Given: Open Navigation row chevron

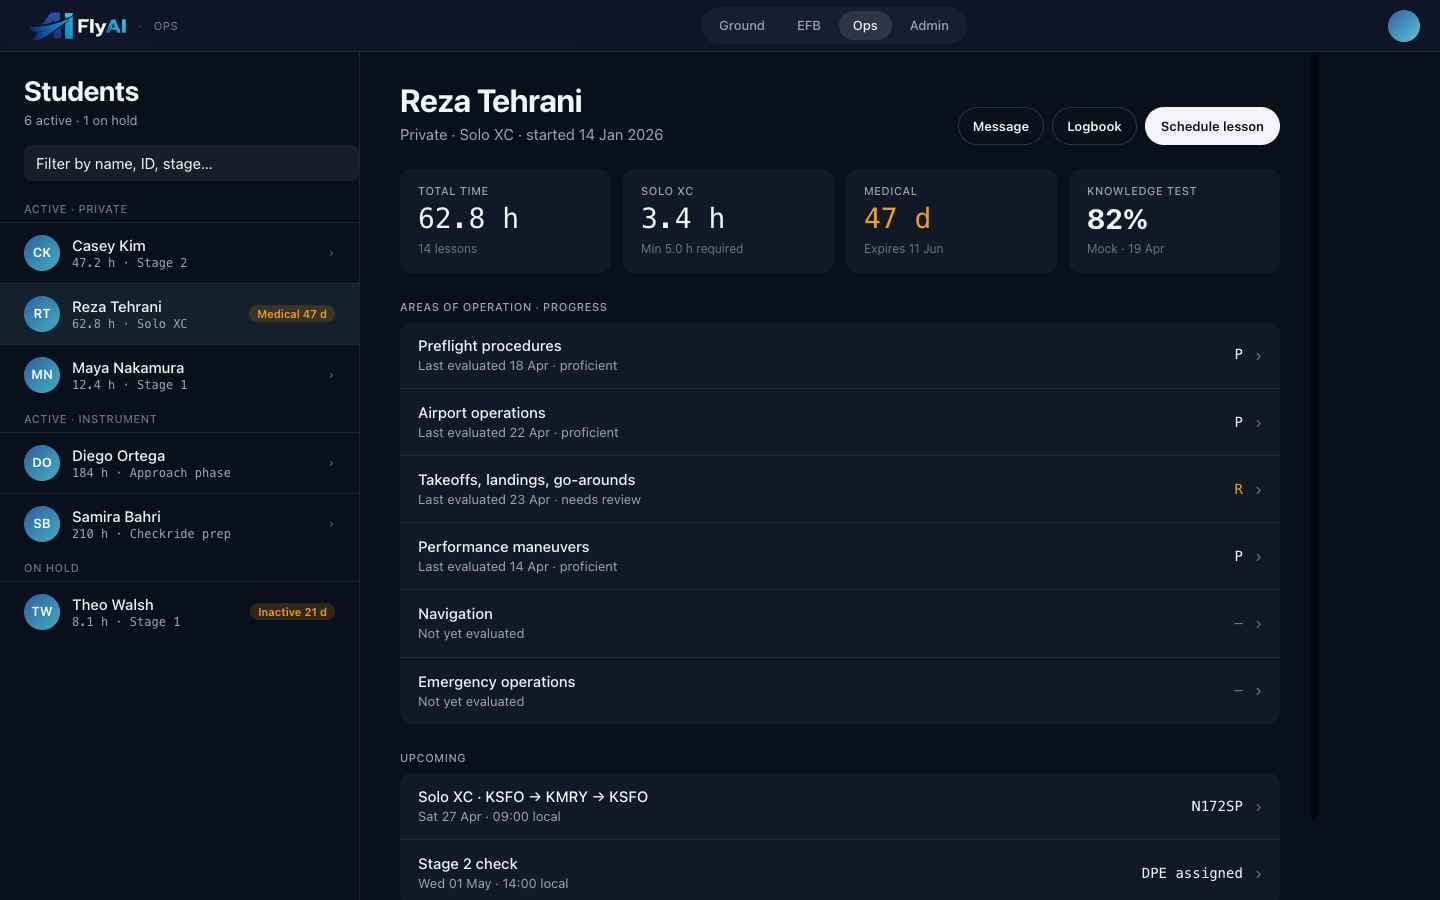Looking at the screenshot, I should [x=1258, y=624].
